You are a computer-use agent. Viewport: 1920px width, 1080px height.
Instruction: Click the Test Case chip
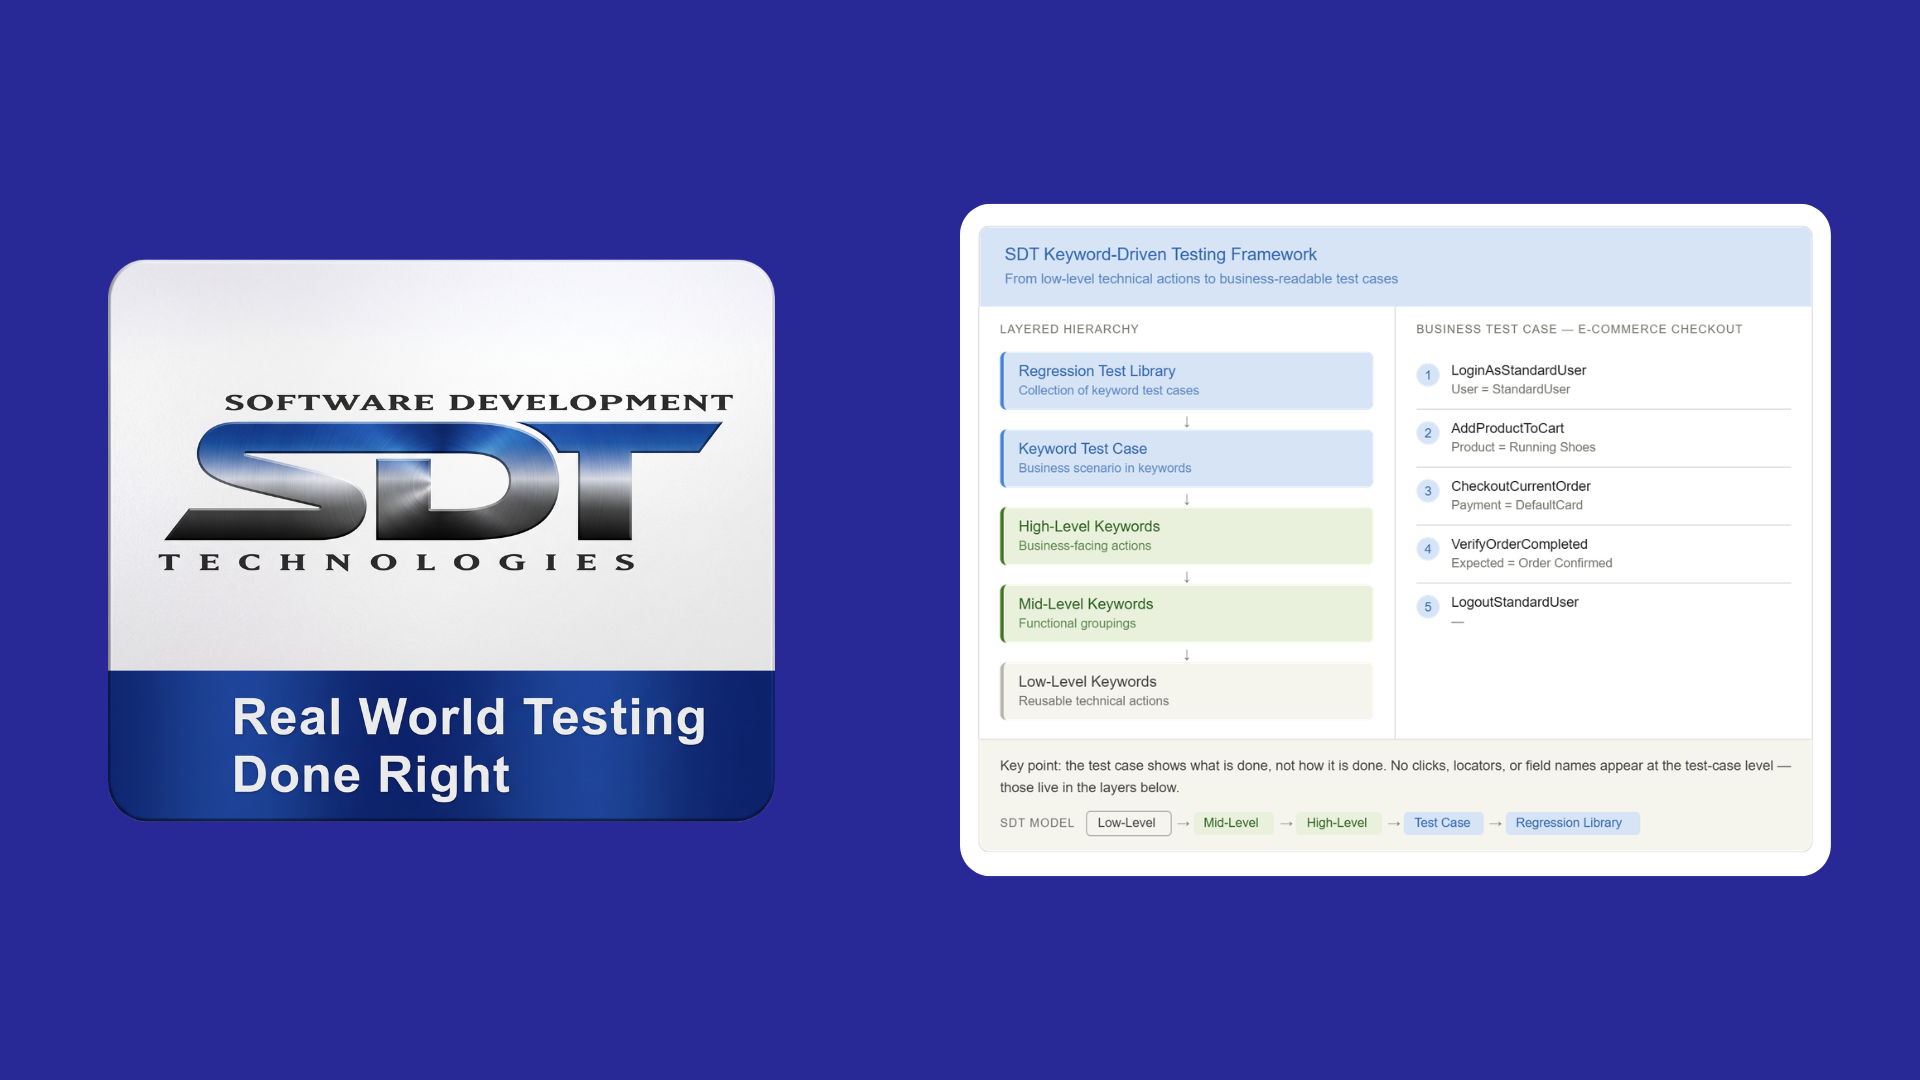(x=1442, y=823)
